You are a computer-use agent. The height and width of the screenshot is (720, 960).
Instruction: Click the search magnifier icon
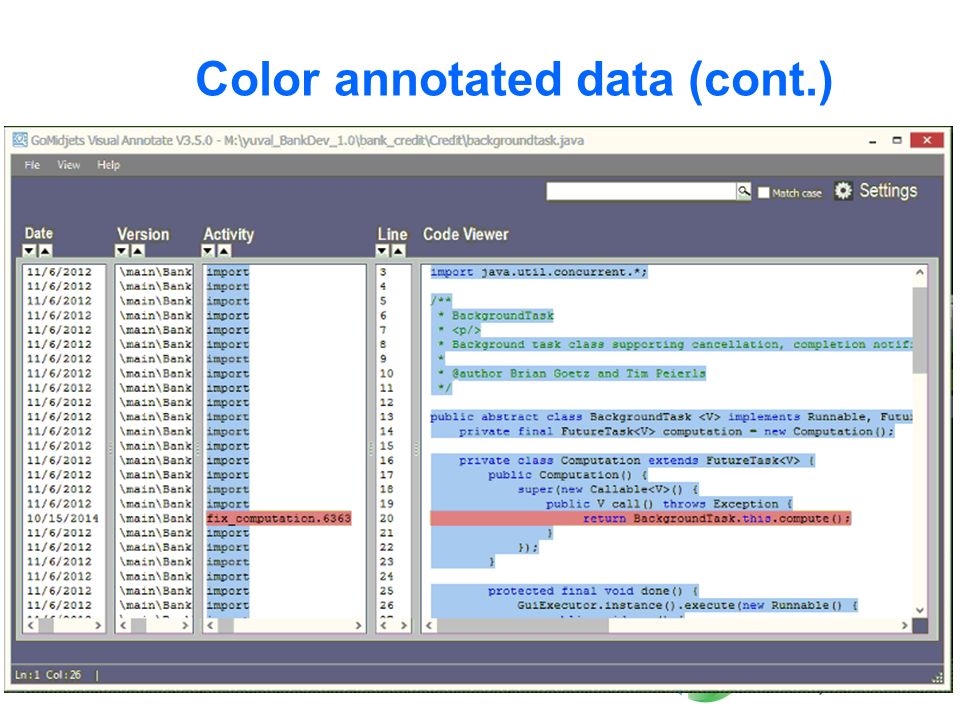point(743,192)
